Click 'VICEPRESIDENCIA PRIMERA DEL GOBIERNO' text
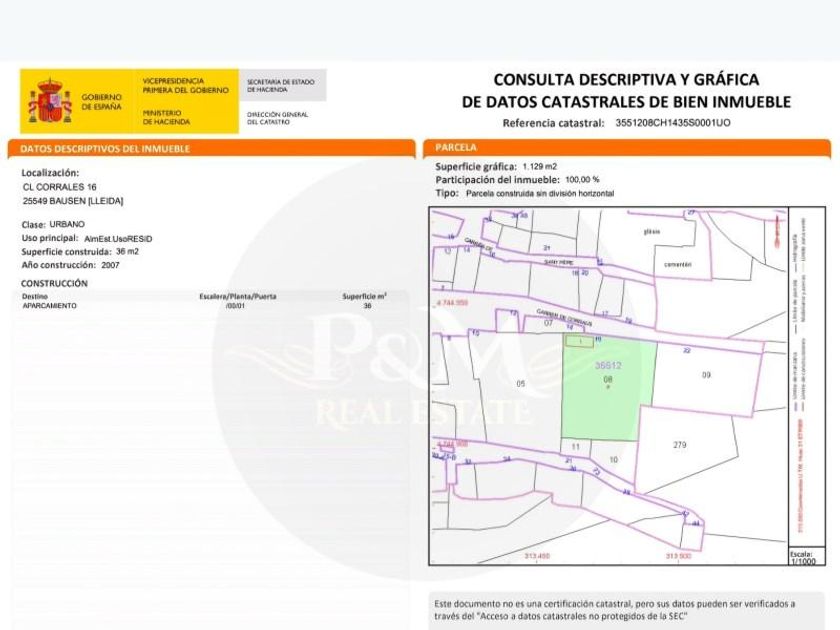Image resolution: width=840 pixels, height=630 pixels. (x=185, y=86)
